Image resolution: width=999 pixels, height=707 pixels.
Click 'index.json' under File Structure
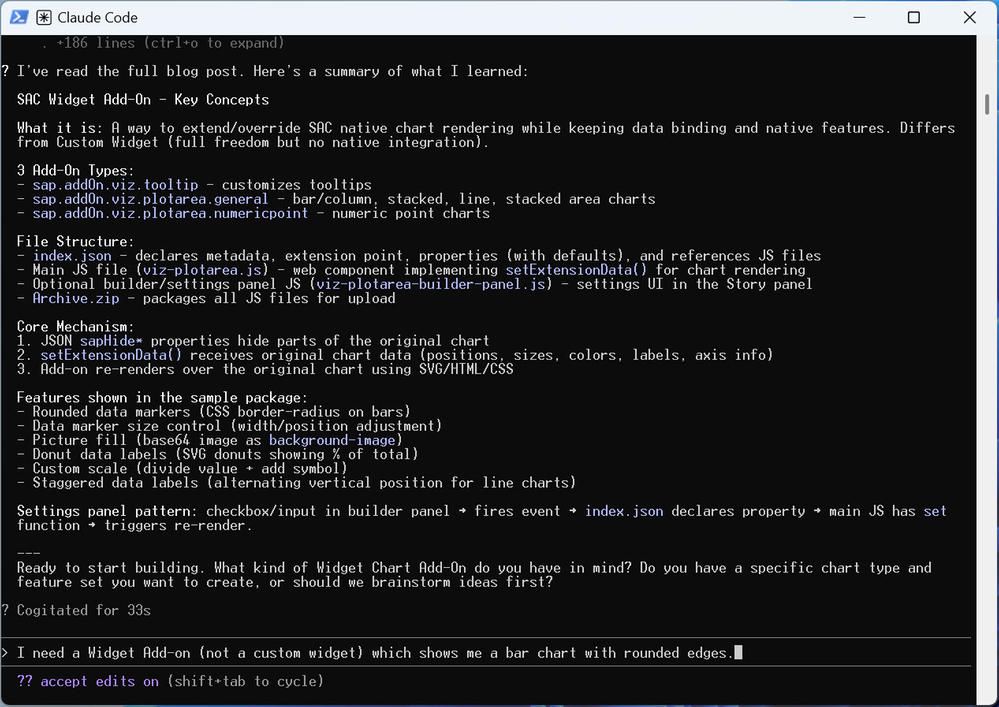72,256
